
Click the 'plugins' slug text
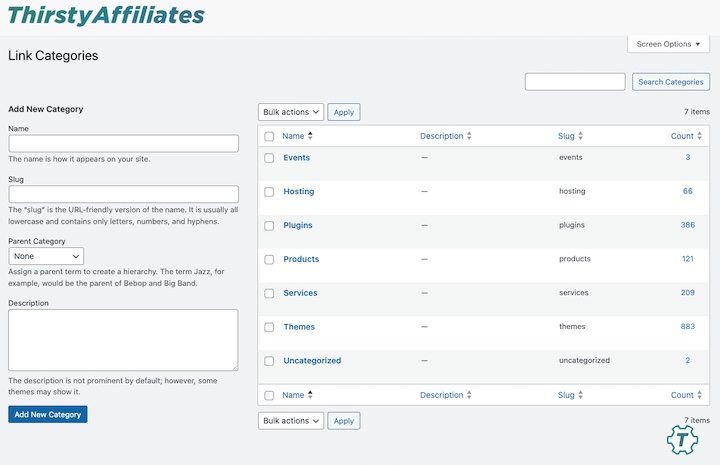pyautogui.click(x=572, y=225)
